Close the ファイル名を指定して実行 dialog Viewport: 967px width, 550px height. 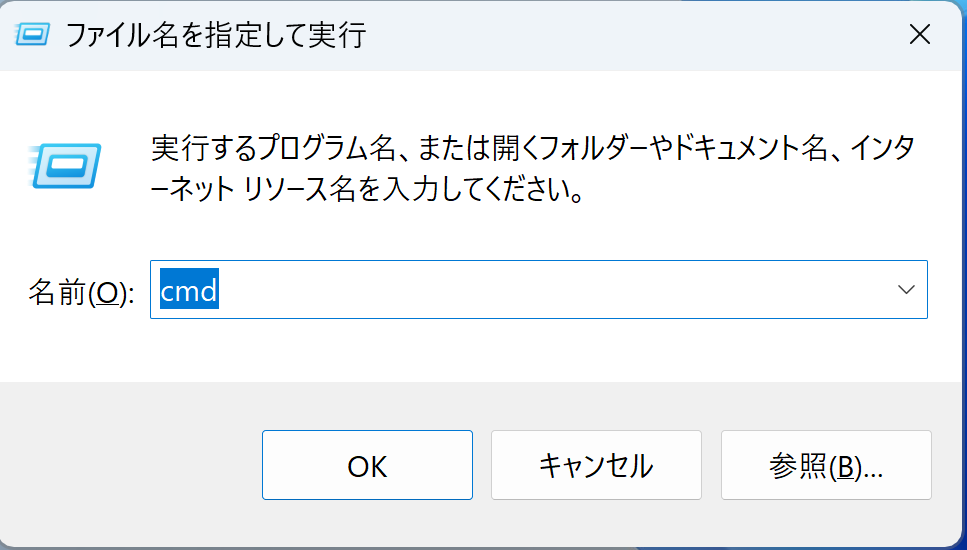pyautogui.click(x=920, y=35)
